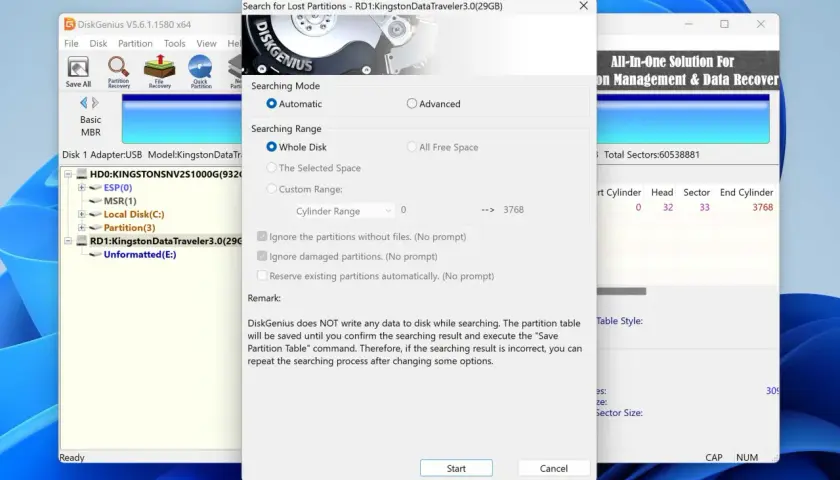Image resolution: width=840 pixels, height=480 pixels.
Task: Click the DiskGenius app logo icon
Action: click(70, 24)
